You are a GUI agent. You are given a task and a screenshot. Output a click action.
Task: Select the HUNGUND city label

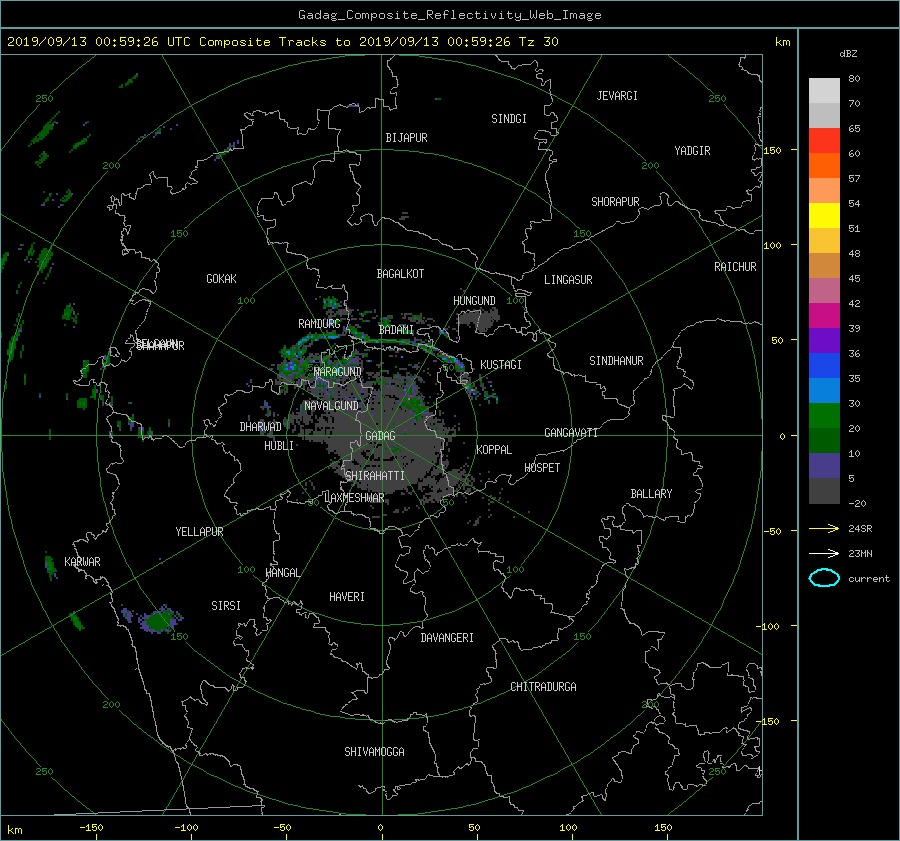click(474, 301)
